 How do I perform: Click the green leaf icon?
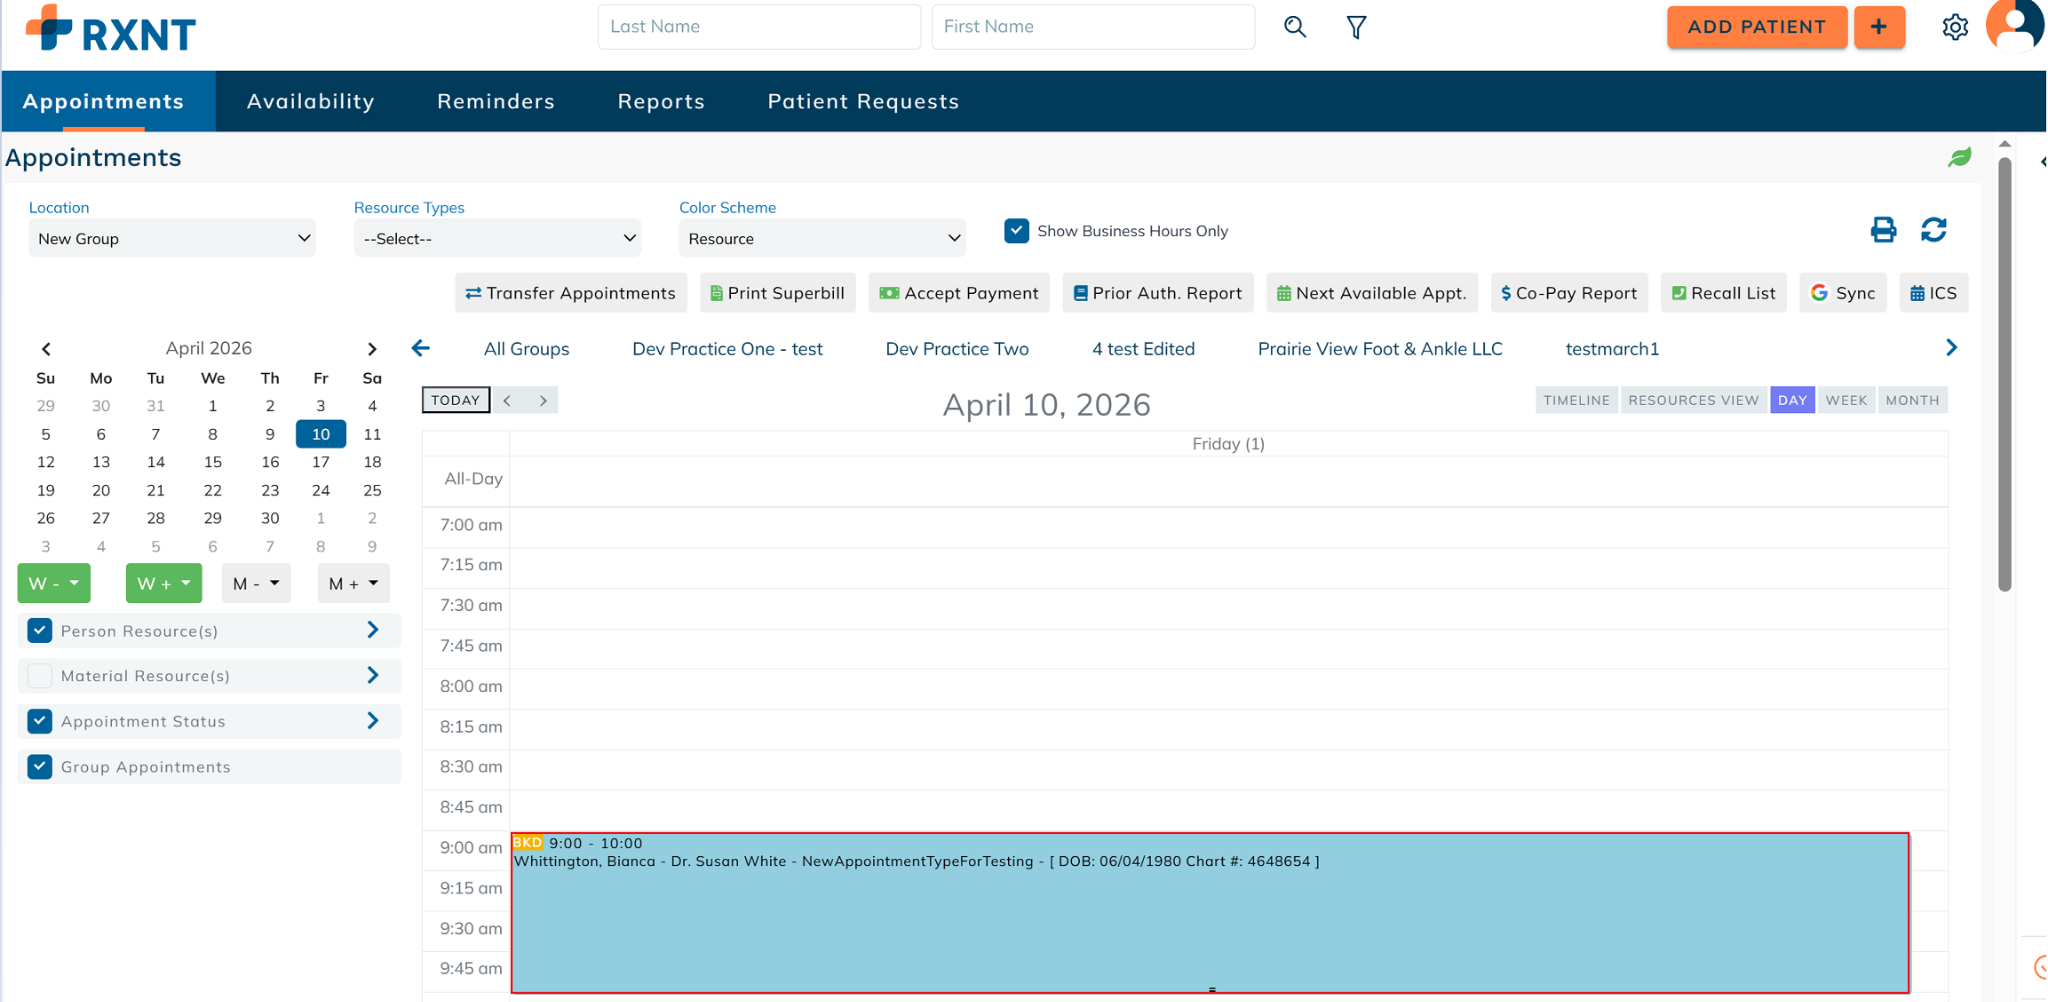click(x=1959, y=158)
